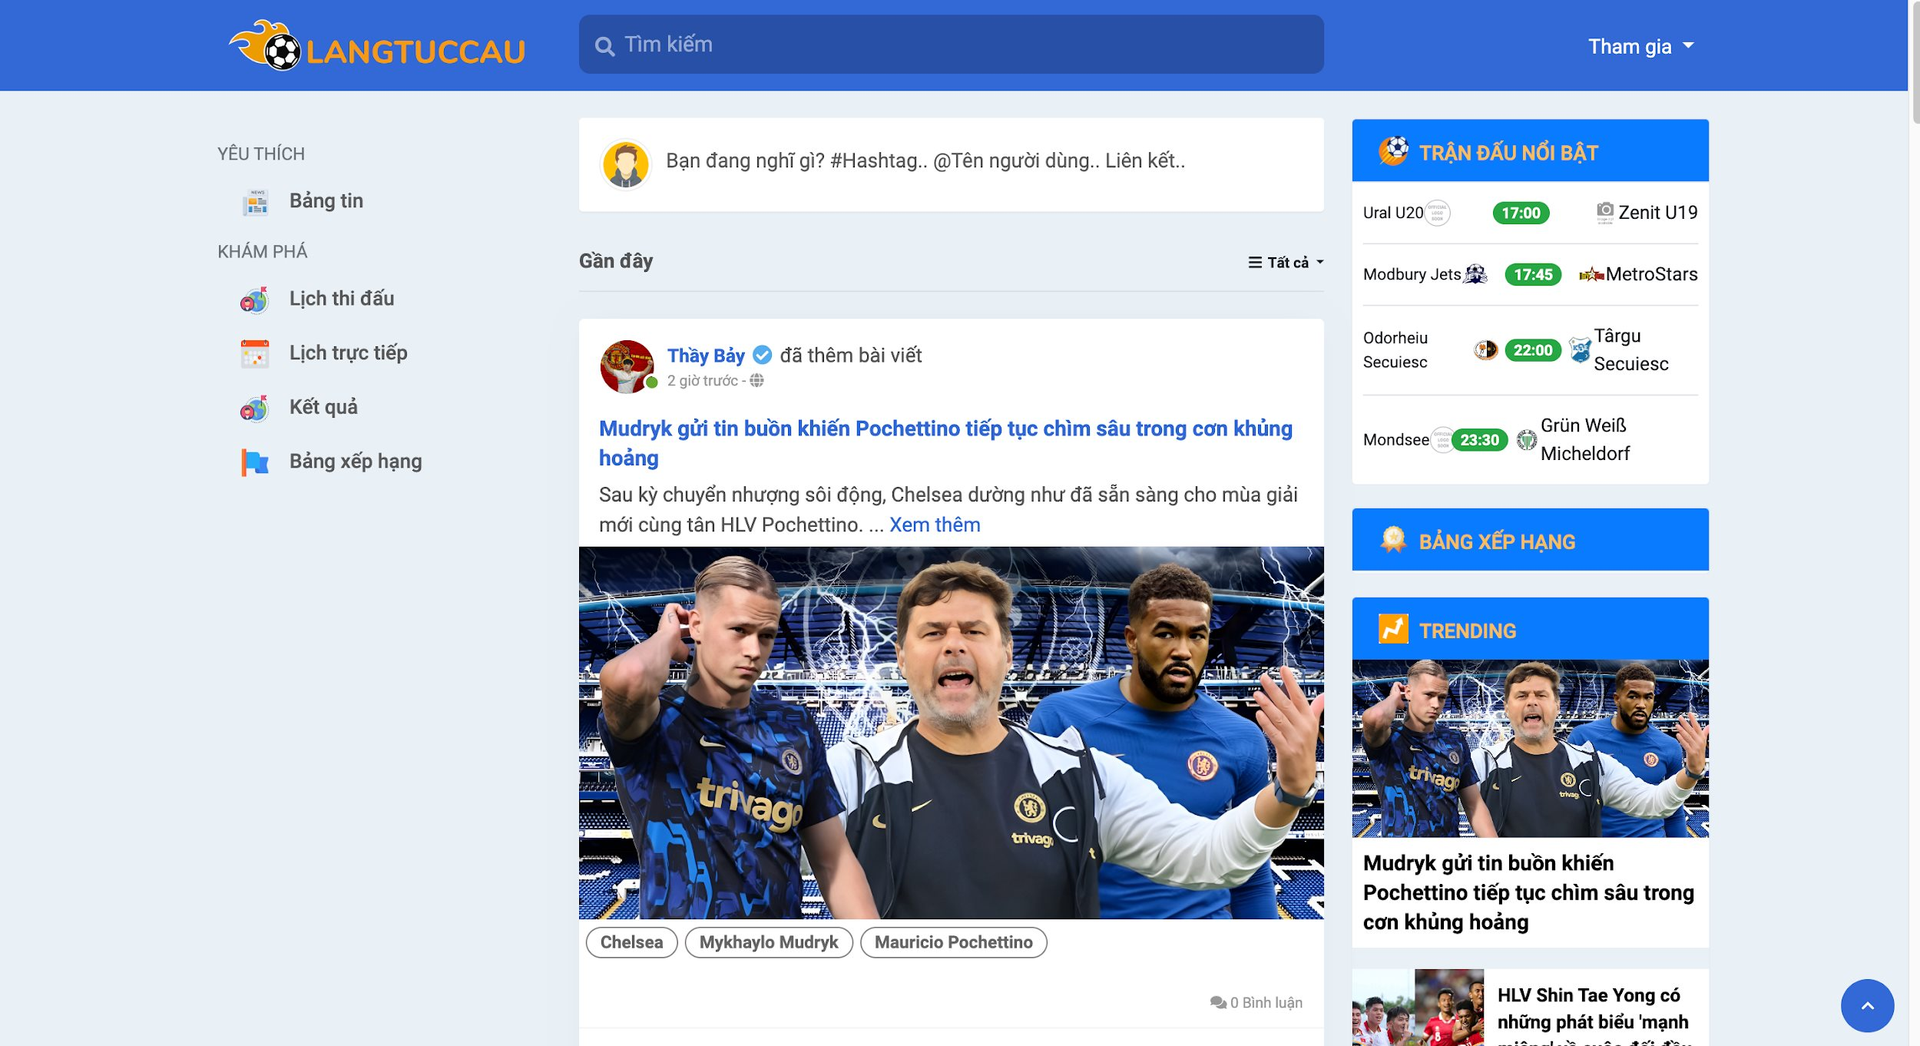Open Bảng tin from the sidebar
1920x1046 pixels.
[325, 200]
